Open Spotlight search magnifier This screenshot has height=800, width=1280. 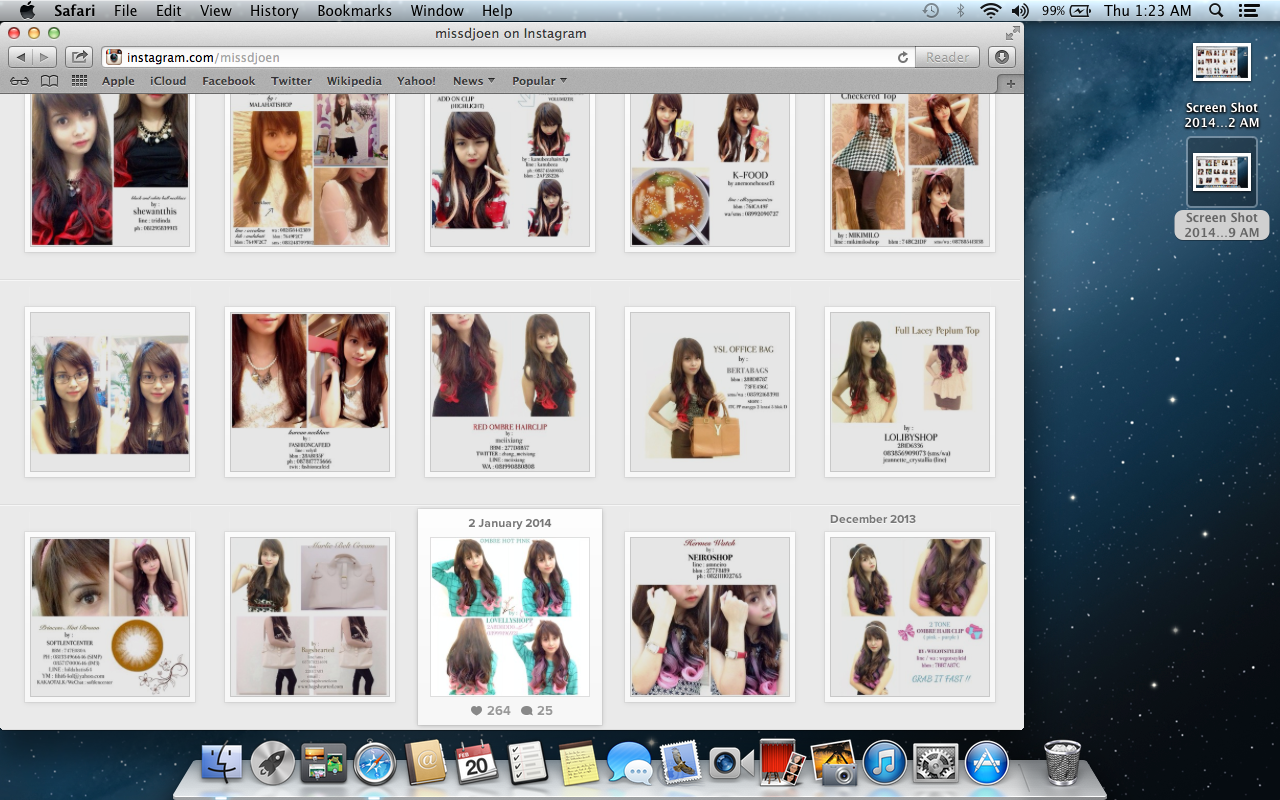pyautogui.click(x=1216, y=10)
